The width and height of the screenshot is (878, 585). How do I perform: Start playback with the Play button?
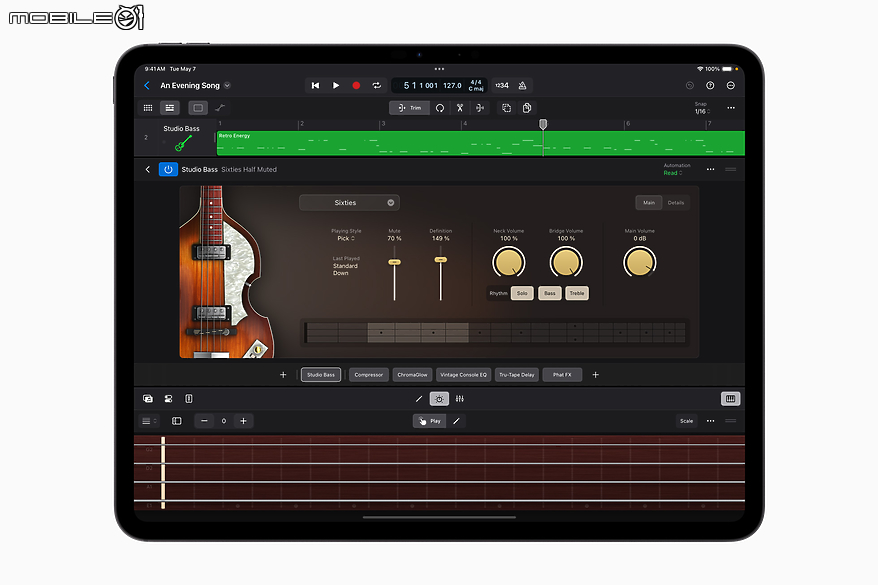pyautogui.click(x=336, y=86)
